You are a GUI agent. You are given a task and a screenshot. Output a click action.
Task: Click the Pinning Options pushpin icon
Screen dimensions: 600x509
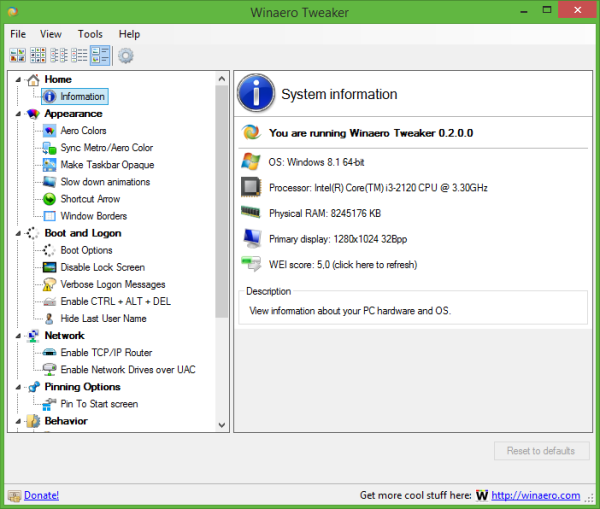[x=34, y=387]
